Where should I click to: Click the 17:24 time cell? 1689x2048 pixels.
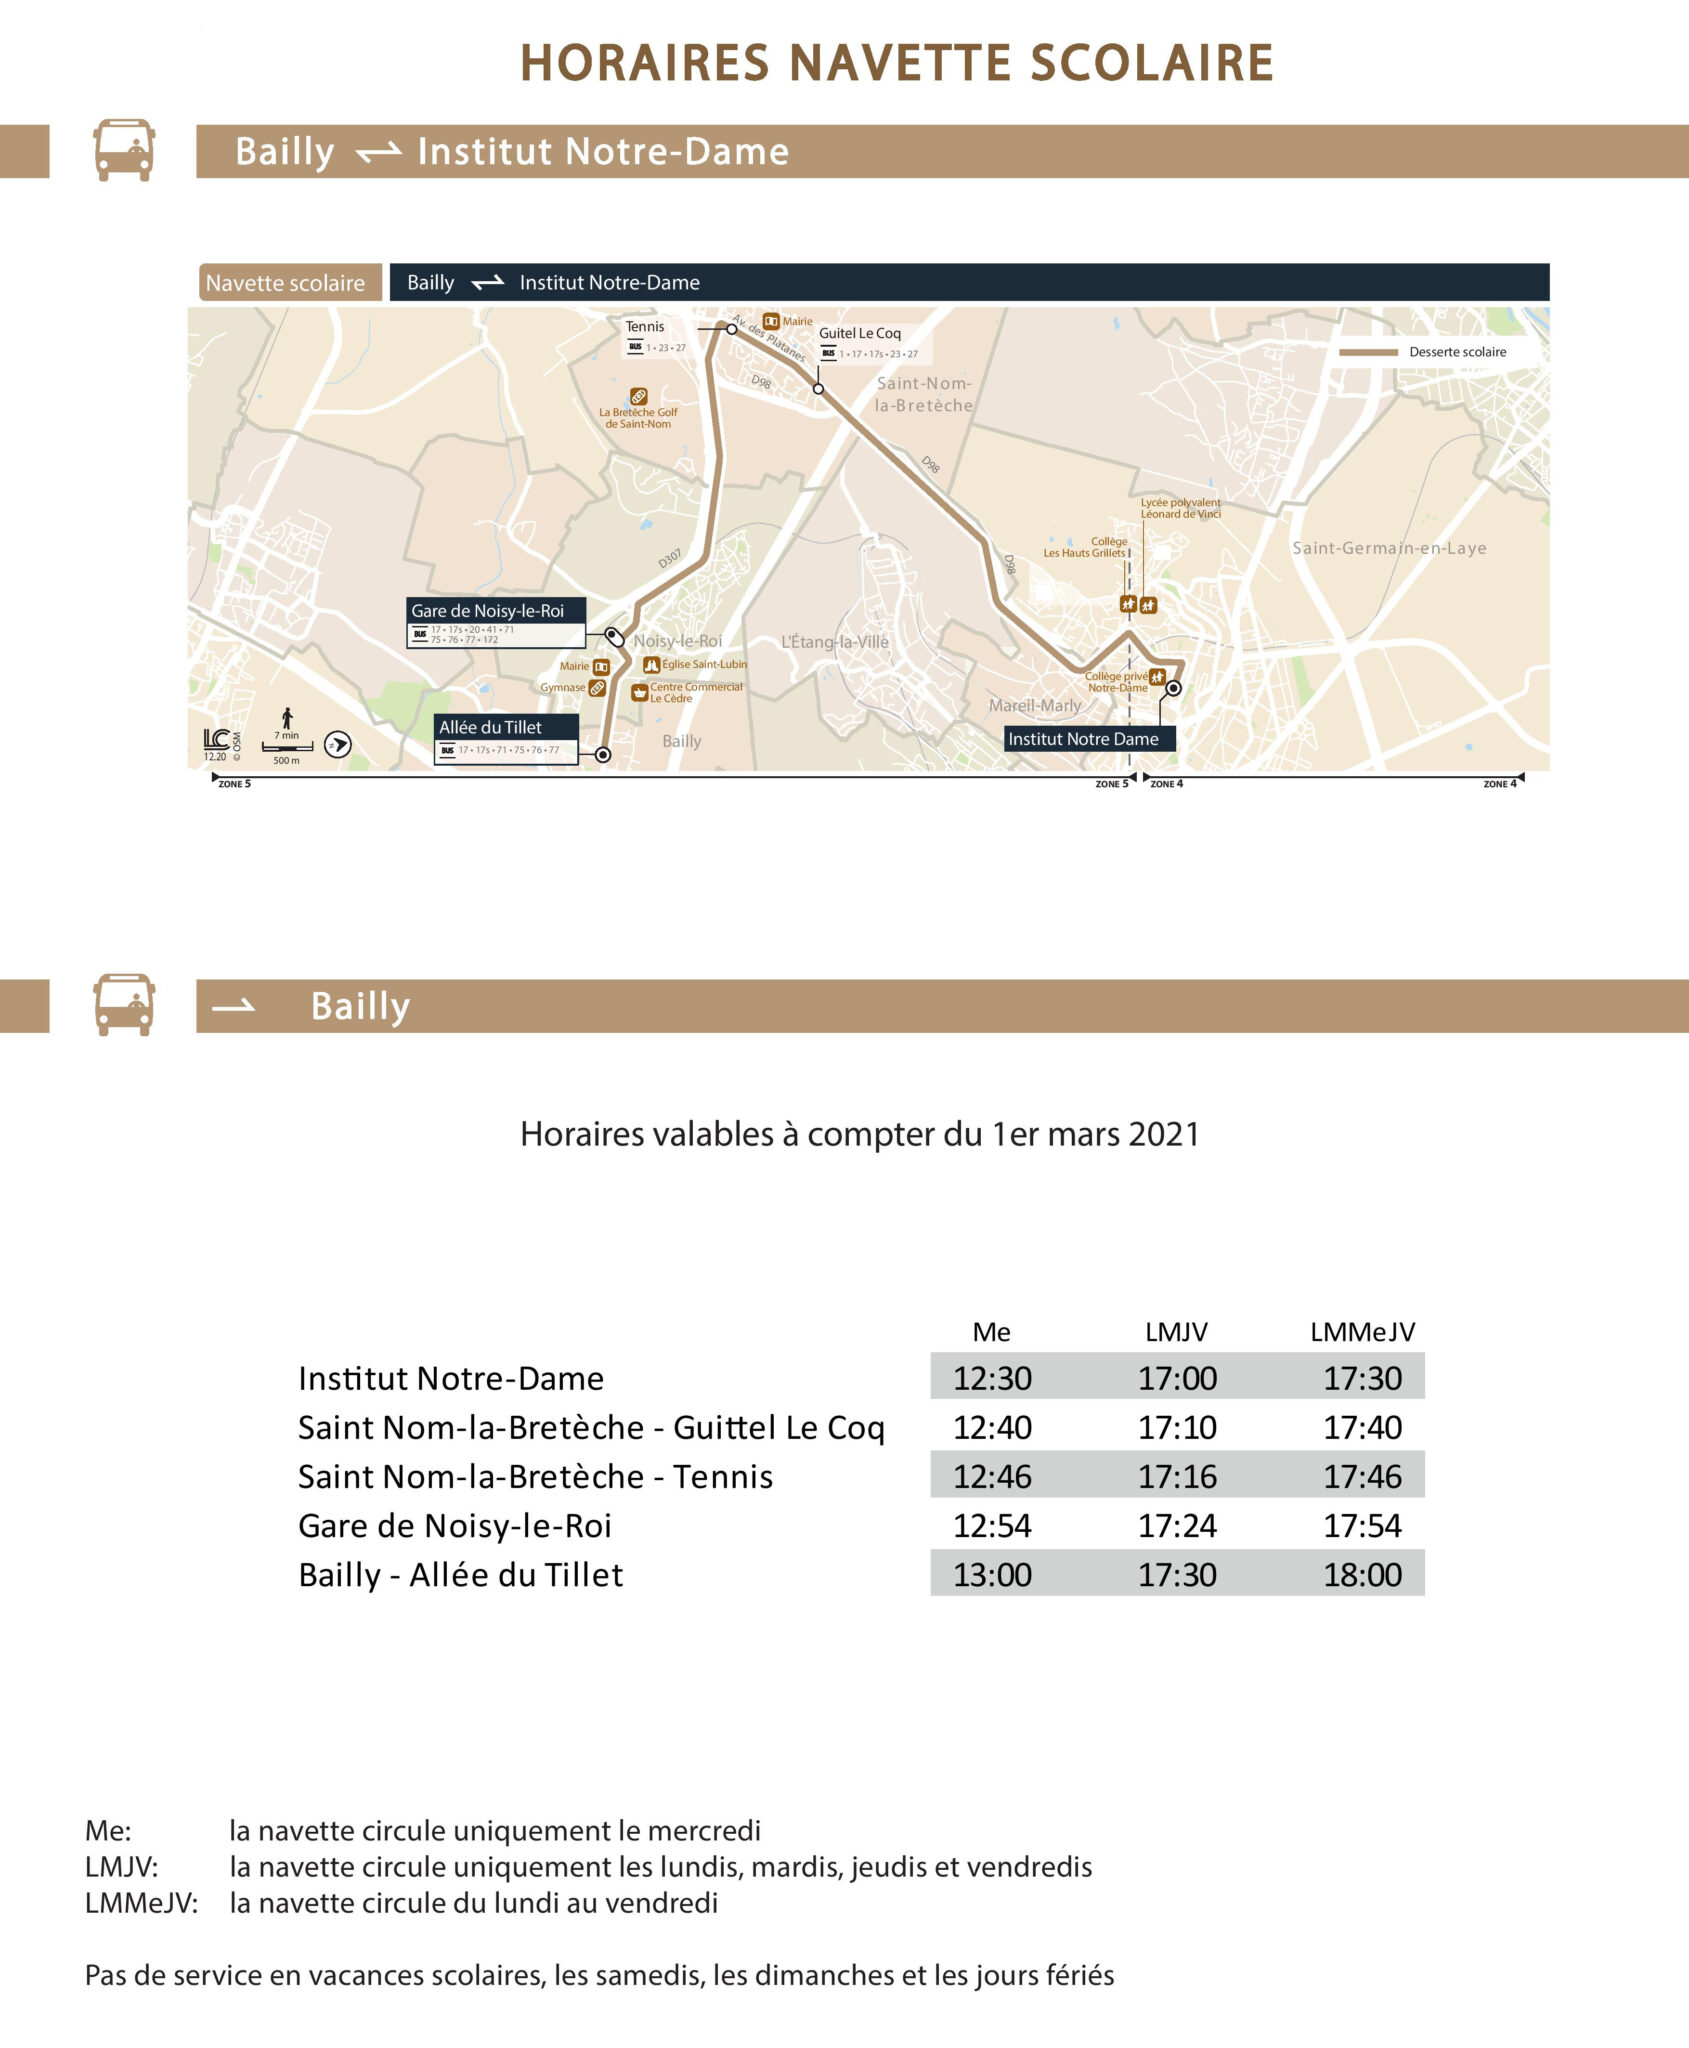click(x=1177, y=1526)
